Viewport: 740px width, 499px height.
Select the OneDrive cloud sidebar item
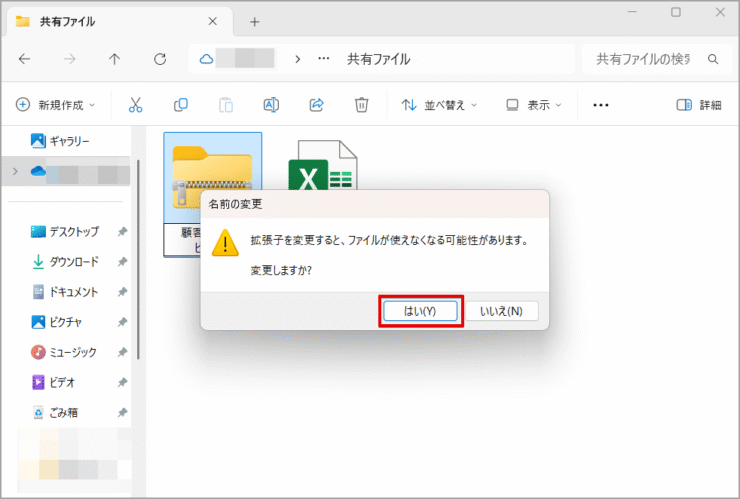(x=38, y=171)
